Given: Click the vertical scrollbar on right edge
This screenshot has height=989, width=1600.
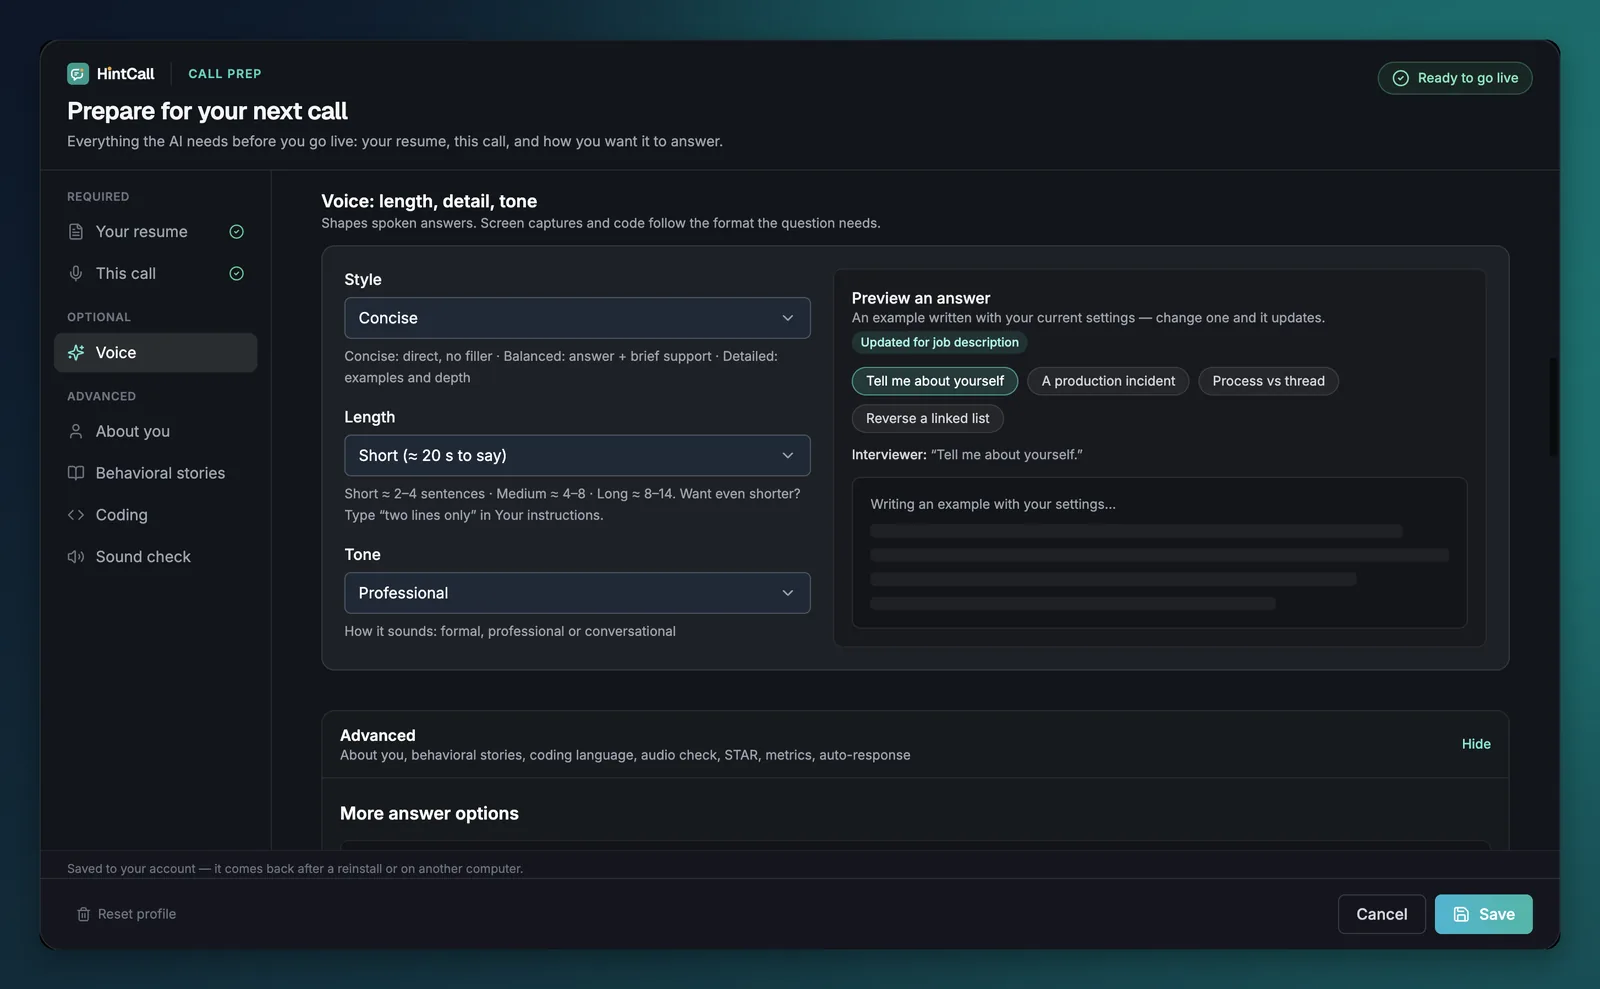Looking at the screenshot, I should click(1553, 407).
